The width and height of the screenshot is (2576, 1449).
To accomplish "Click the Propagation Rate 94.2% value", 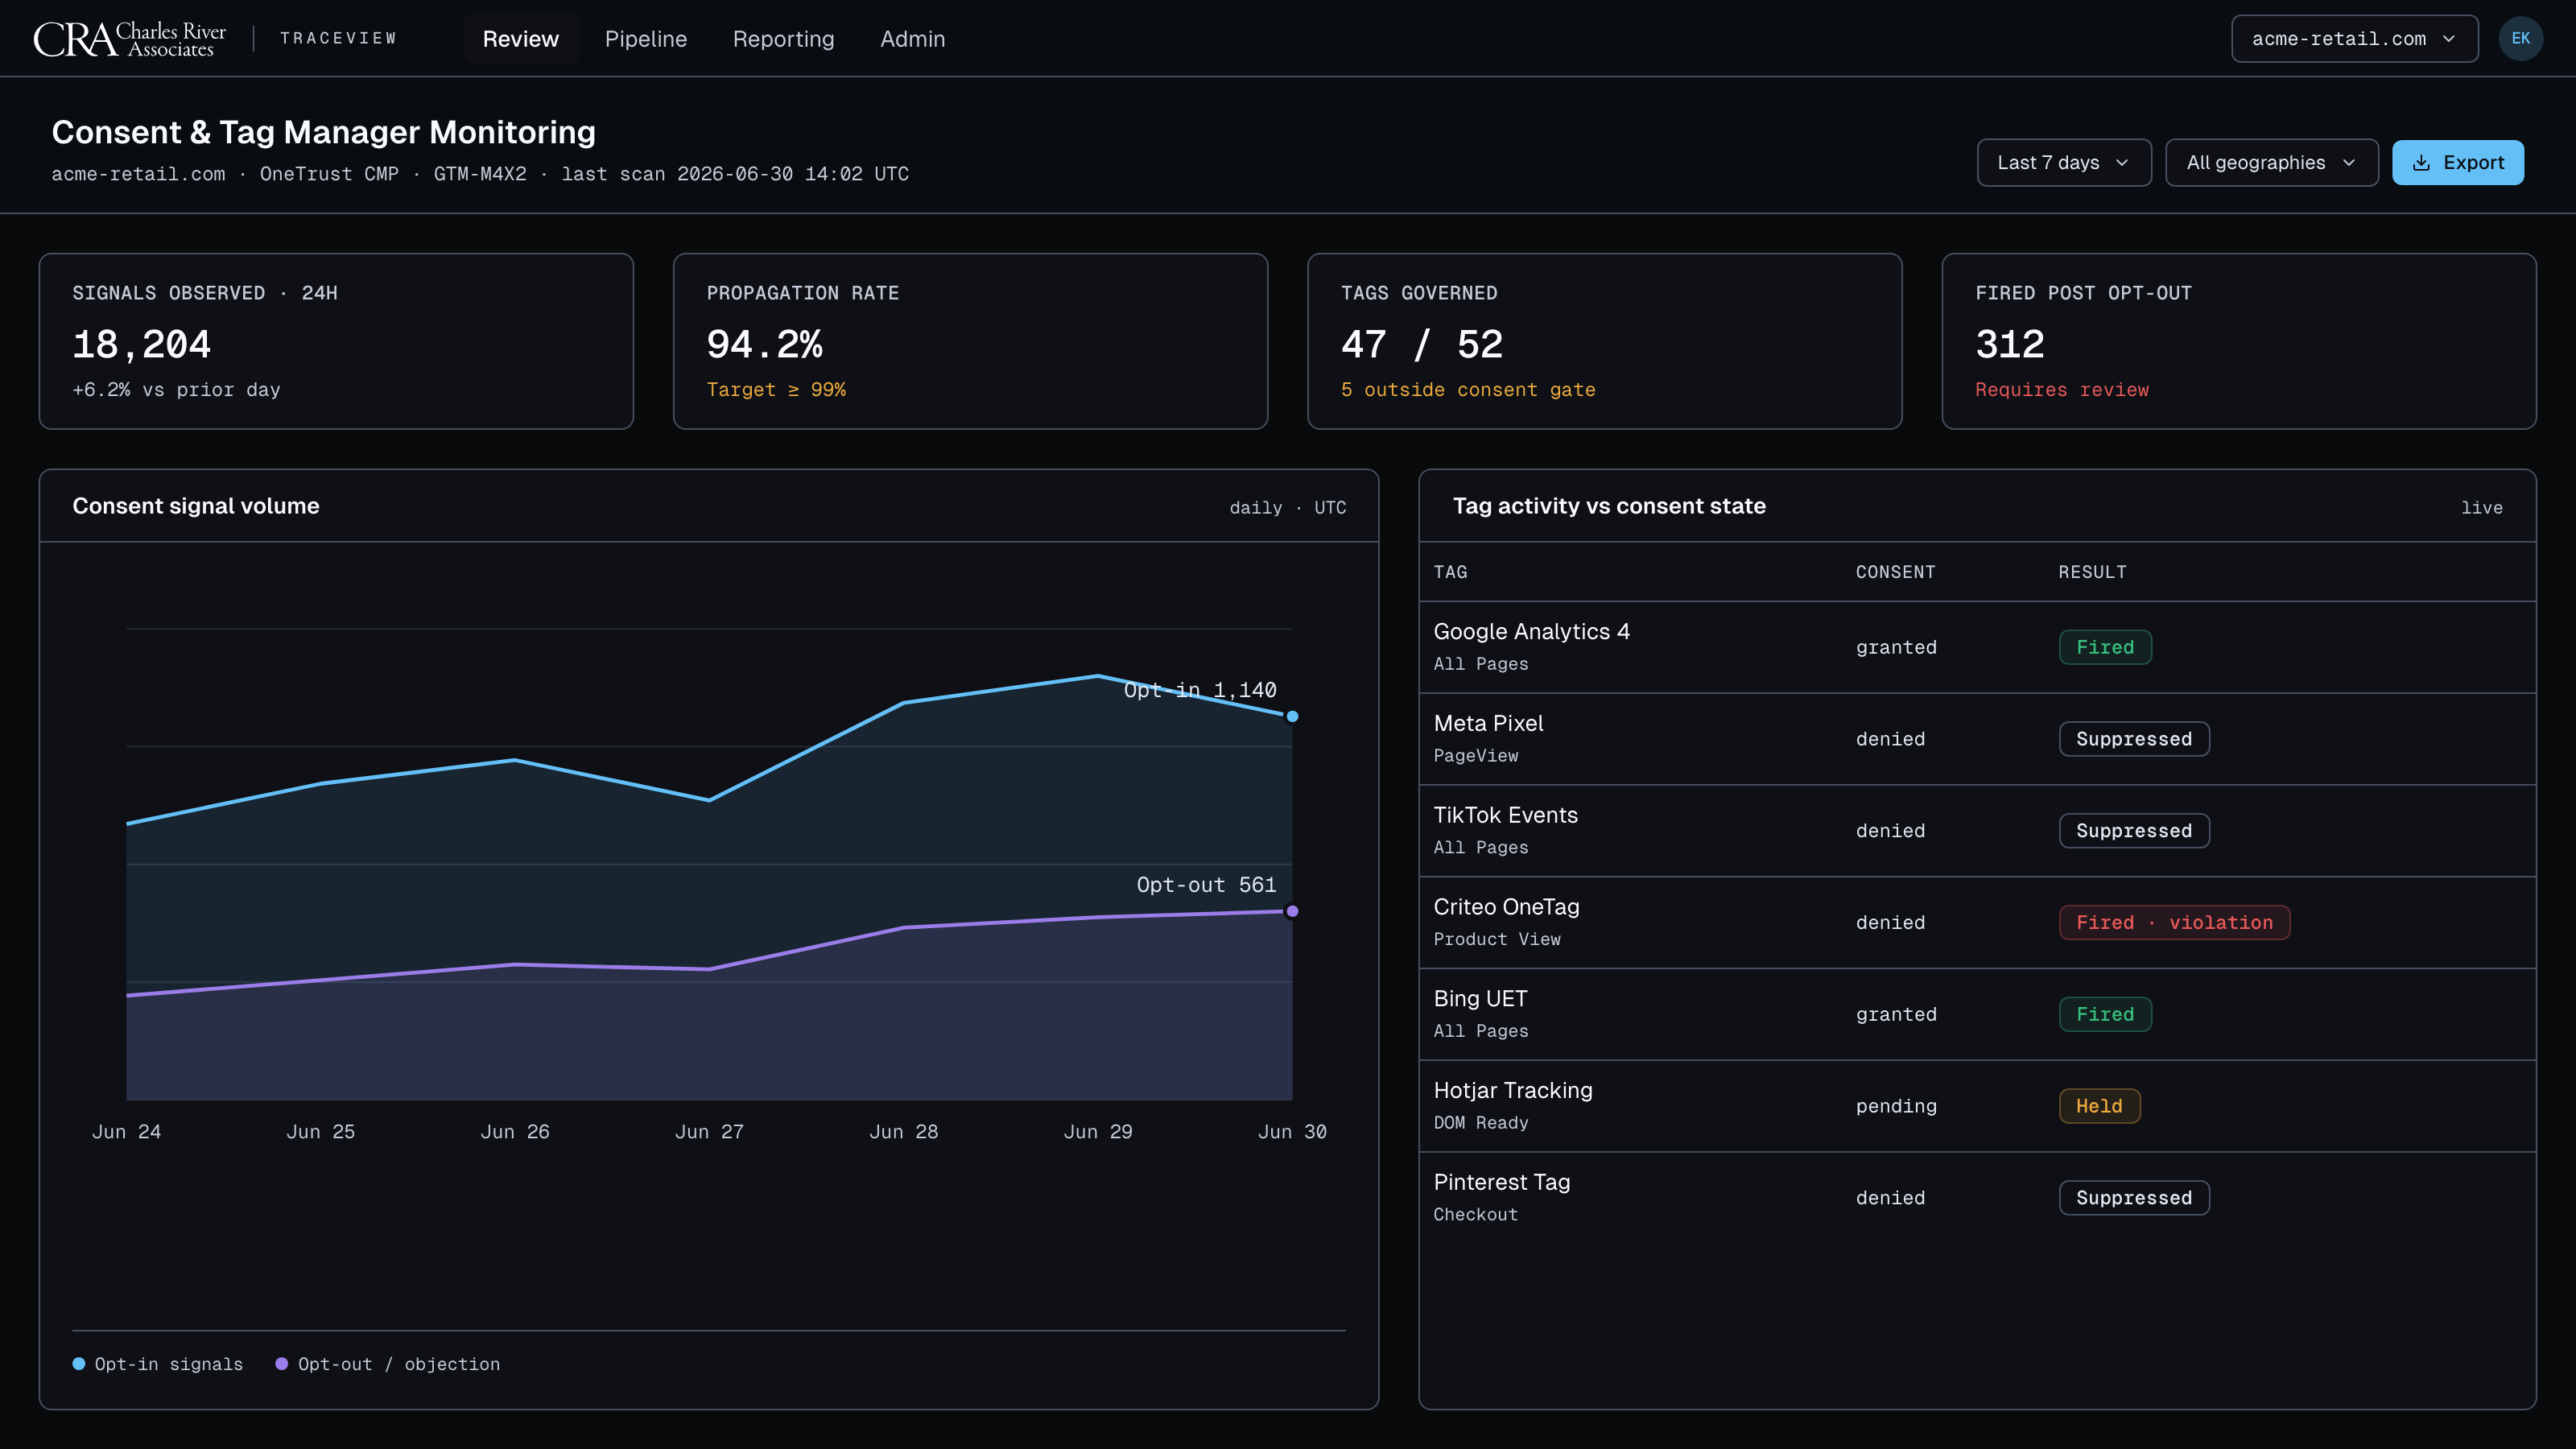I will coord(764,345).
